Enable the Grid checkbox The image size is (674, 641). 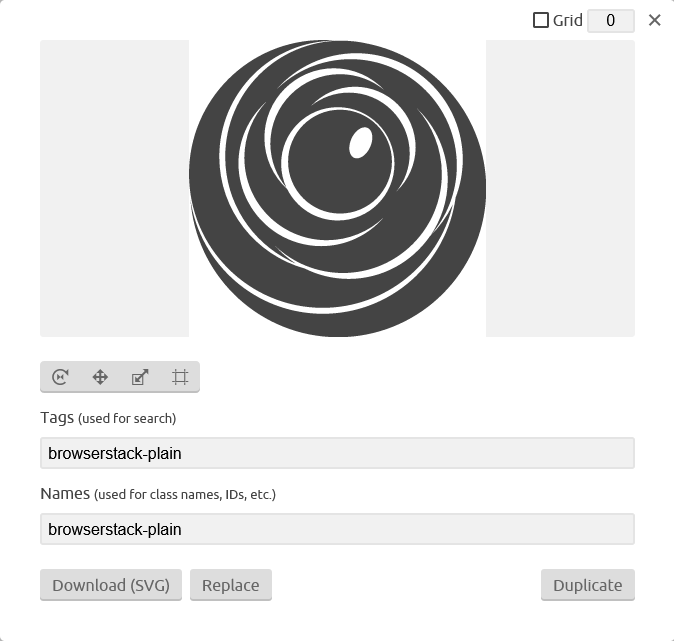pyautogui.click(x=541, y=20)
